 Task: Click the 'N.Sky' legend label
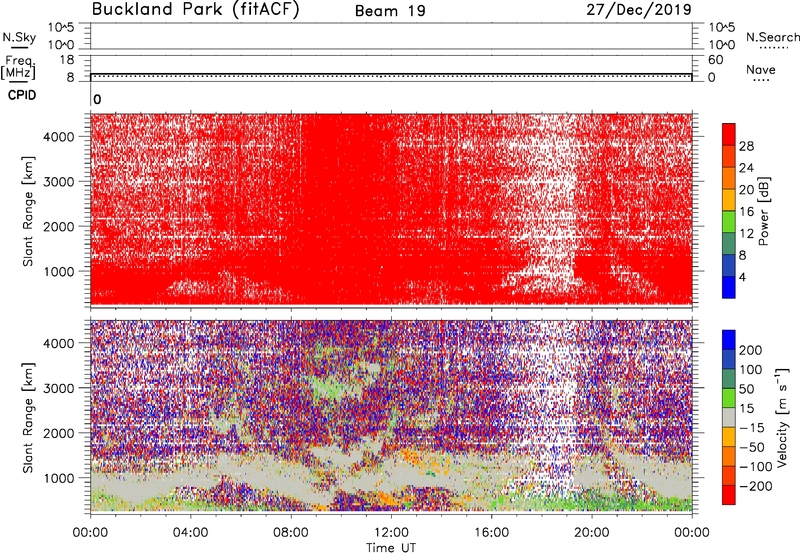coord(19,37)
